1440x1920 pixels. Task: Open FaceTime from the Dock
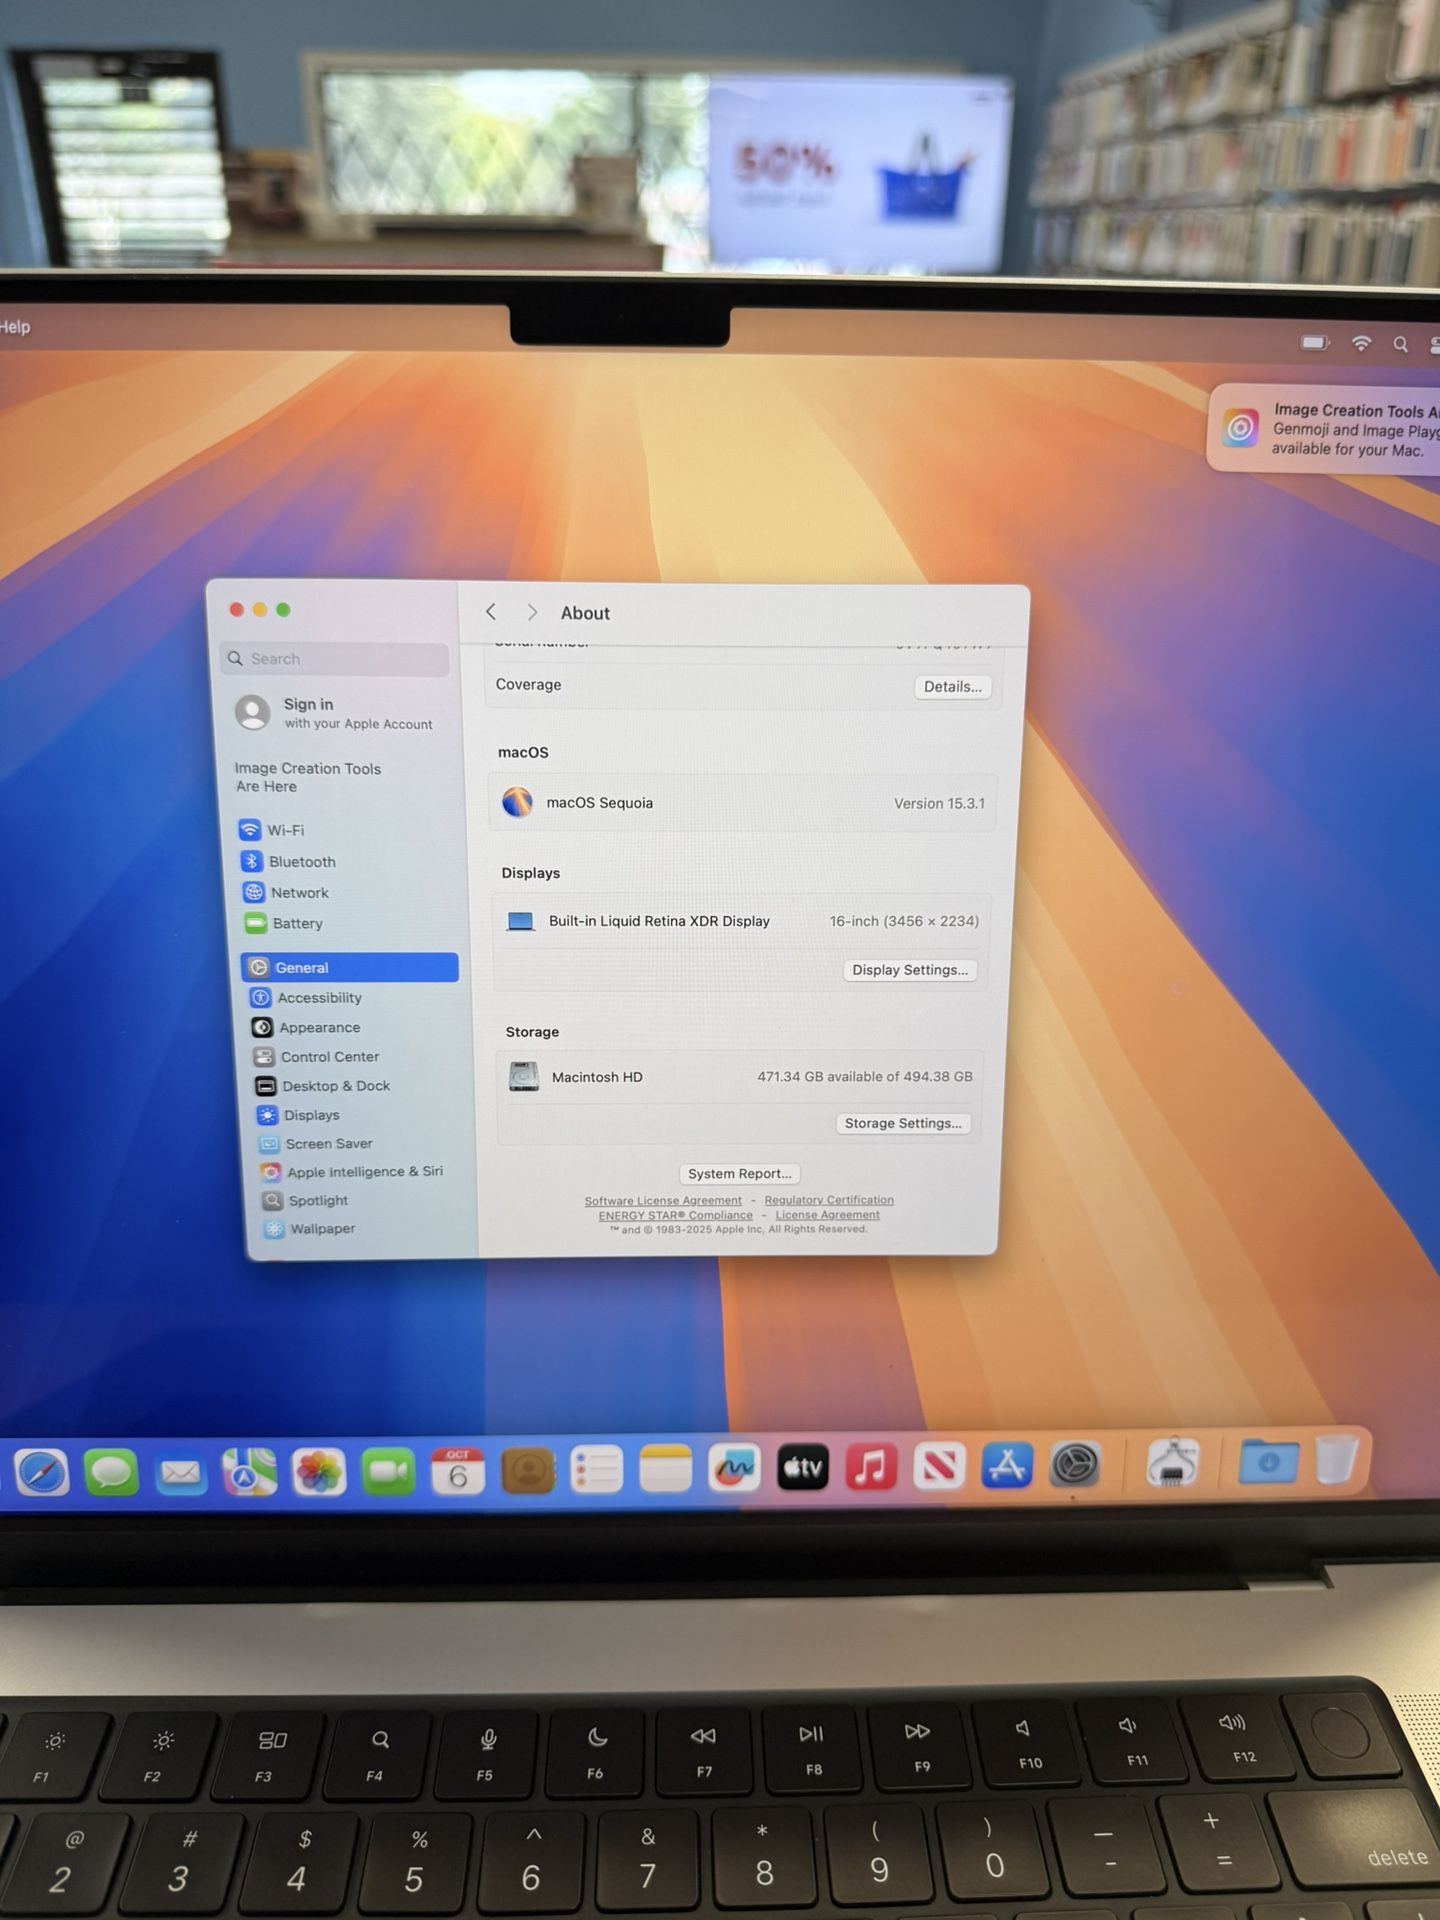388,1472
